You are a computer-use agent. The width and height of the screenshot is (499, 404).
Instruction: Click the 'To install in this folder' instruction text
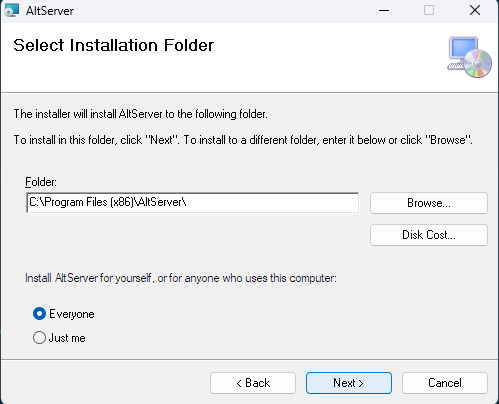pos(243,140)
